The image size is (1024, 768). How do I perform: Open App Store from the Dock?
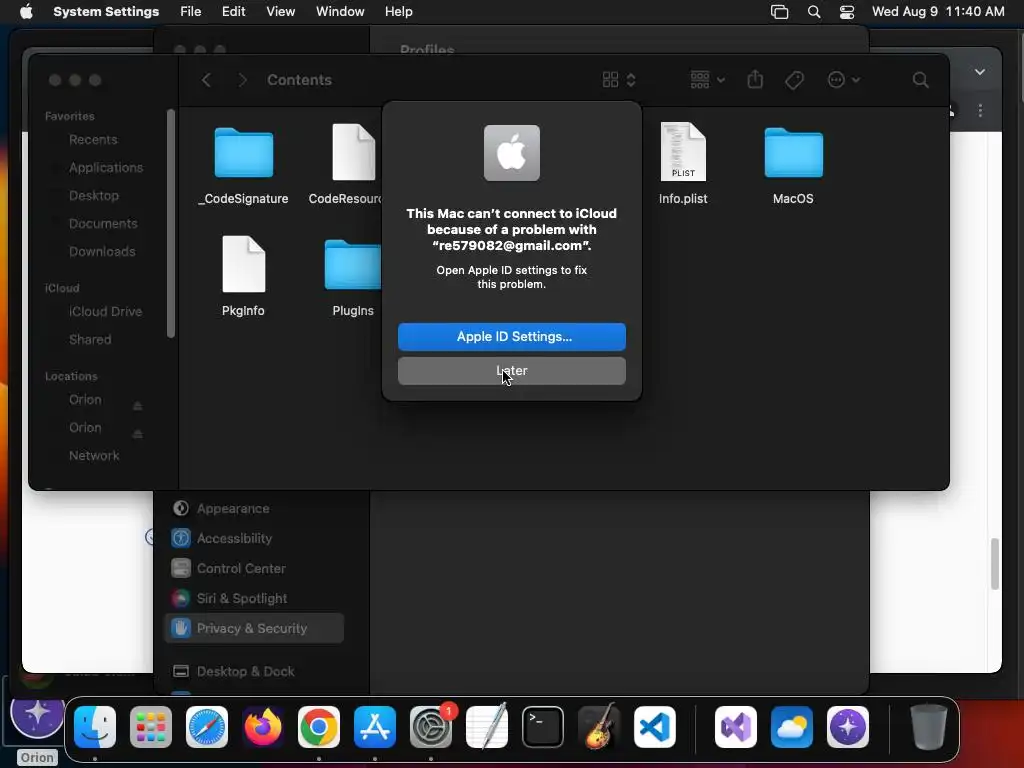point(375,727)
